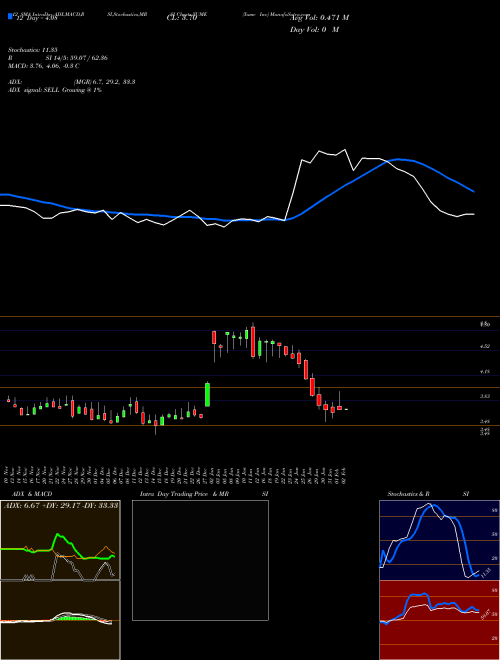The height and width of the screenshot is (660, 500).
Task: Click the 'ADX signal: SELL Growing @ 1%' line
Action: tap(55, 90)
